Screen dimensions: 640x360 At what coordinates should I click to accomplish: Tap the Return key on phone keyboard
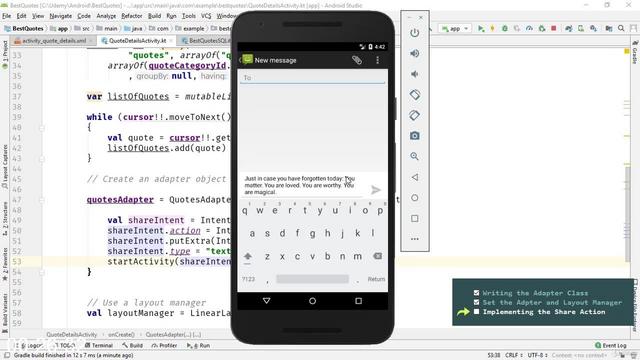[x=376, y=279]
